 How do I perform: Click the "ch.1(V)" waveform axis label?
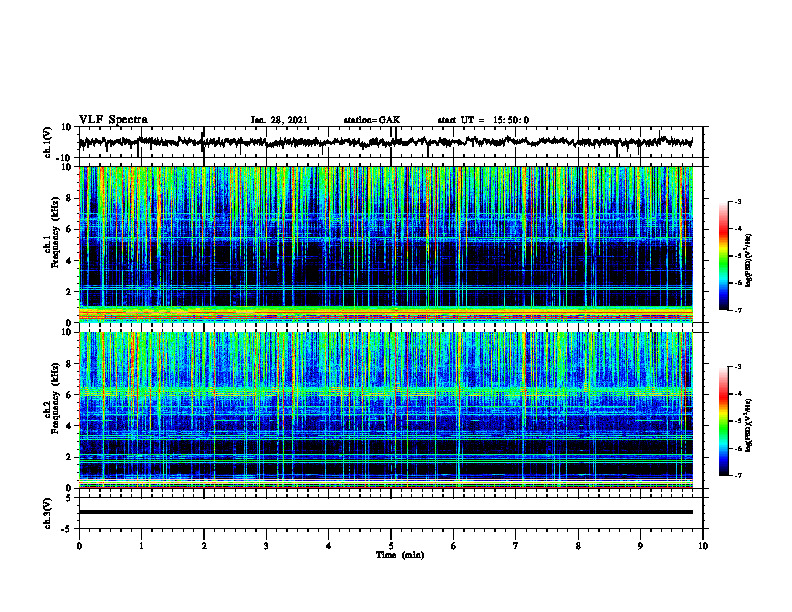tap(48, 142)
